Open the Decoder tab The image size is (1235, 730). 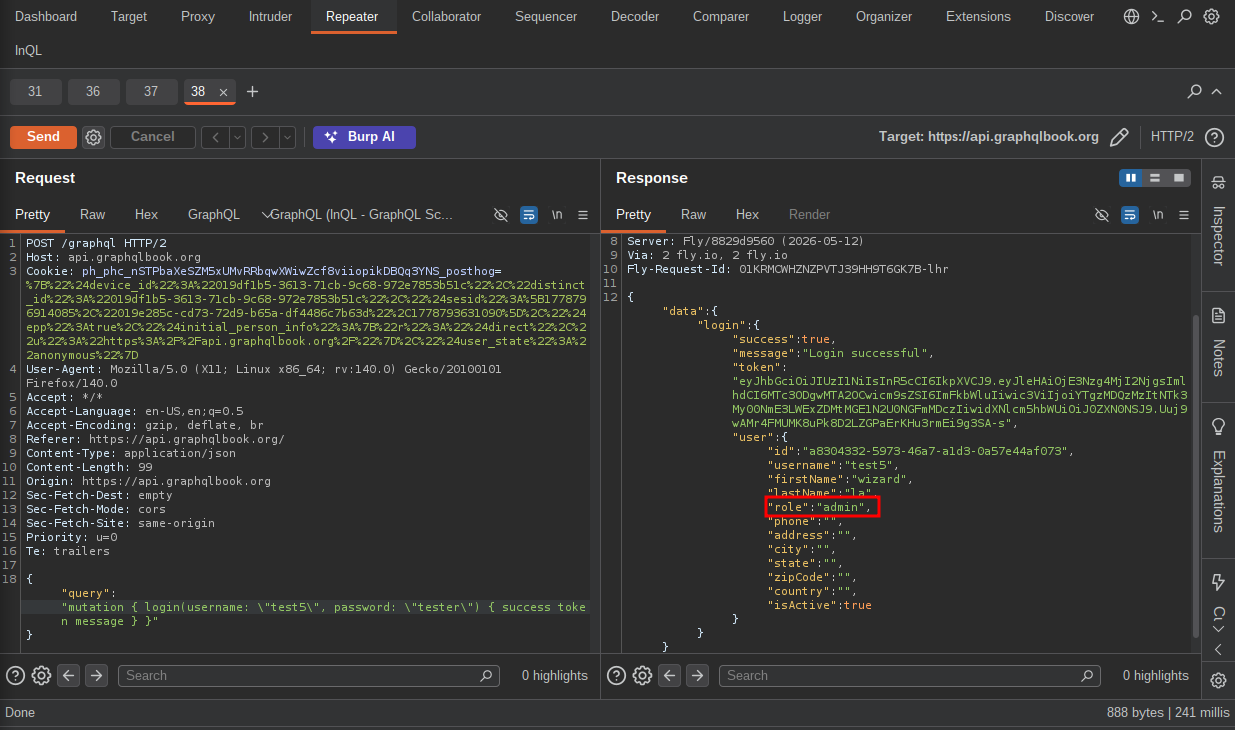(635, 16)
